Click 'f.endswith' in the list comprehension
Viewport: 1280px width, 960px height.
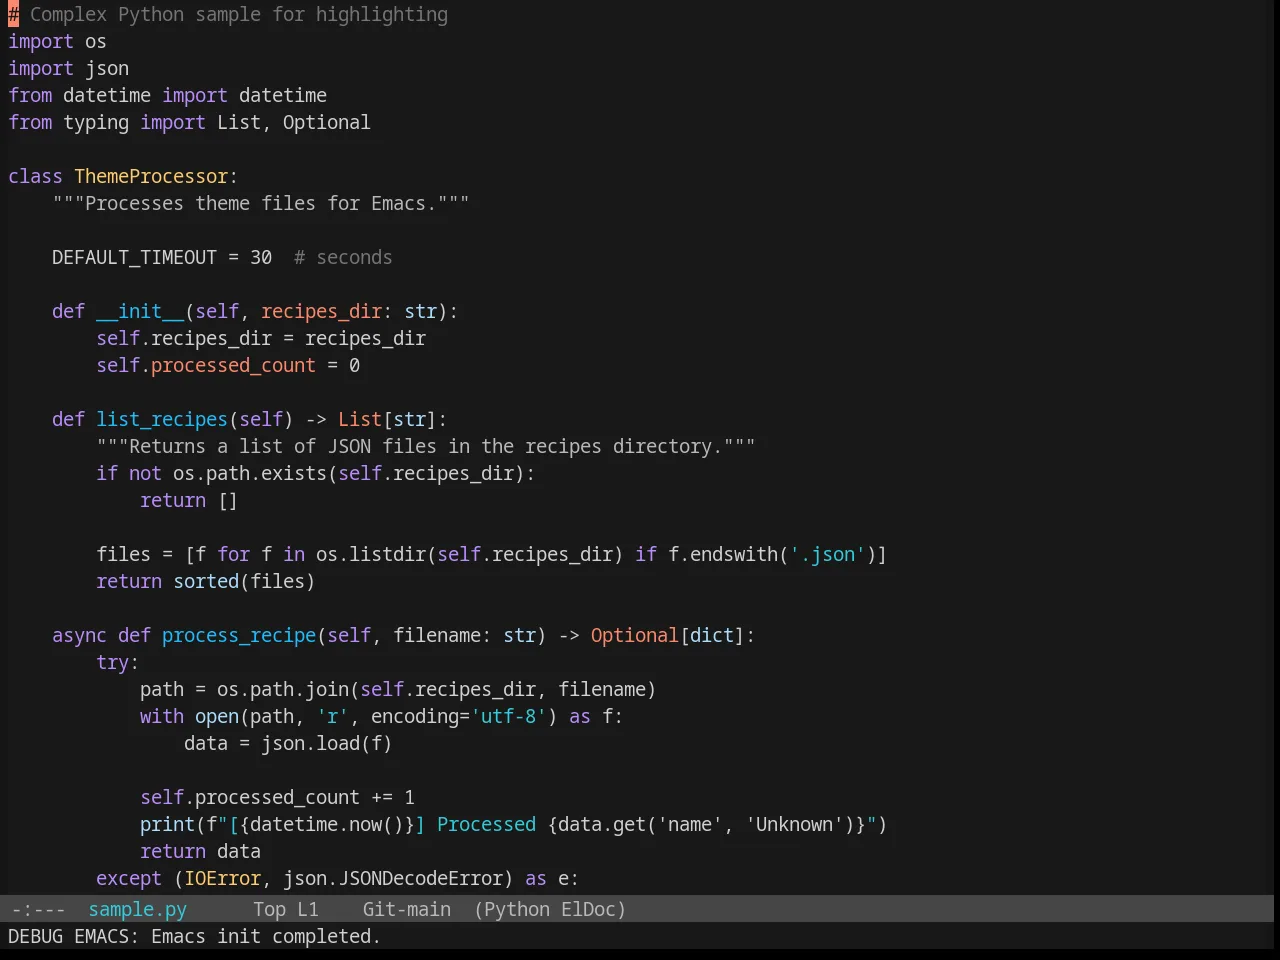(723, 554)
